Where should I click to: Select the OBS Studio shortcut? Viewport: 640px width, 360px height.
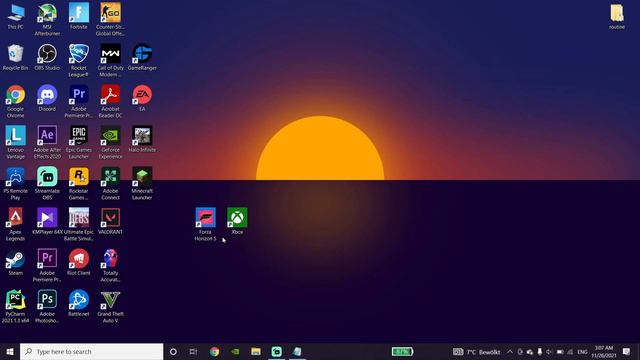pos(47,58)
